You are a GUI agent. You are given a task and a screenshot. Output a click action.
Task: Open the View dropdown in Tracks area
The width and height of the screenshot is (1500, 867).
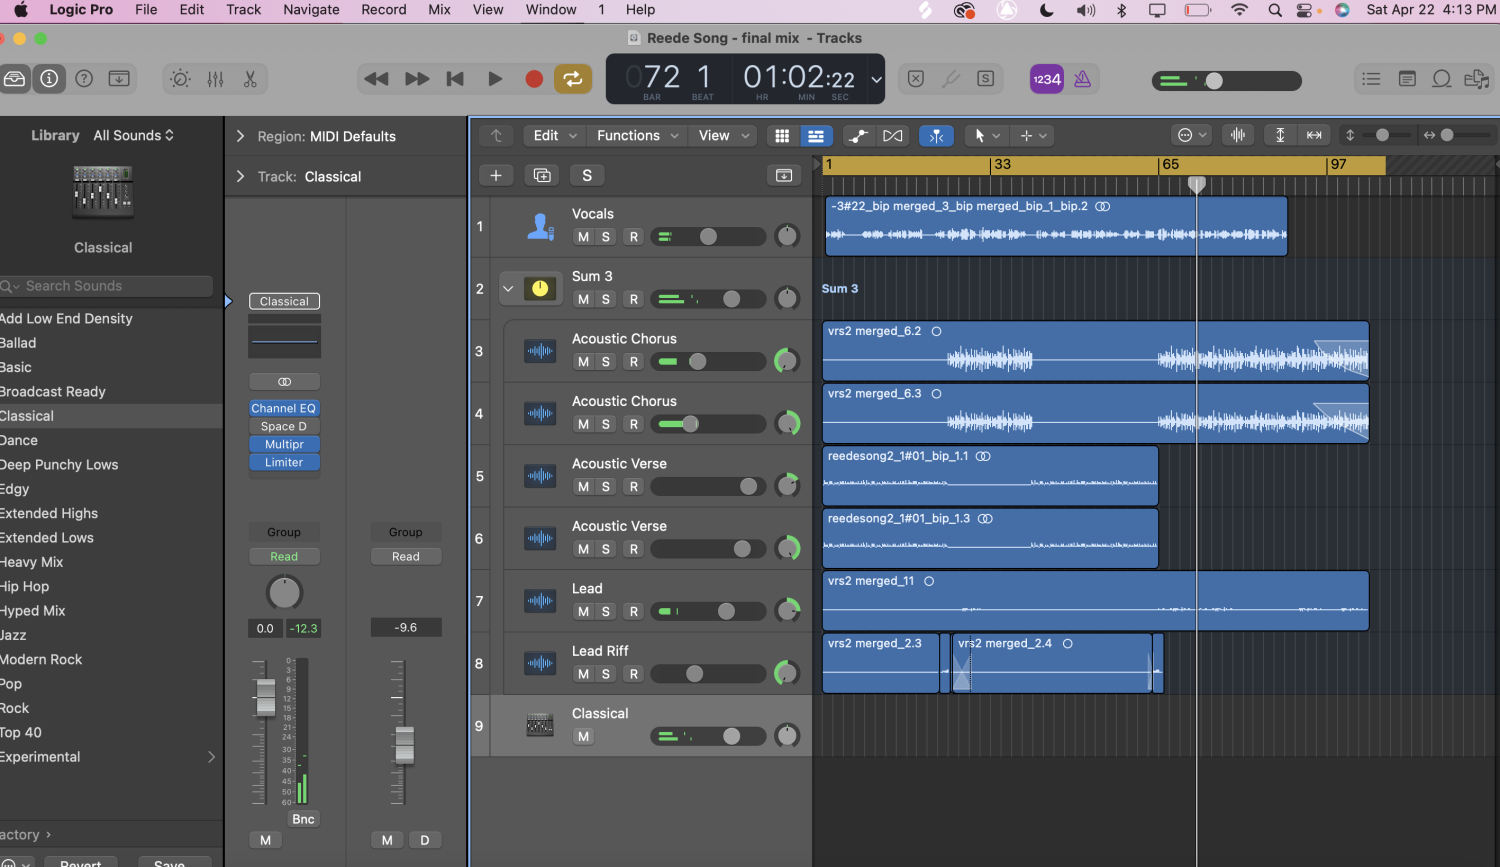(724, 136)
